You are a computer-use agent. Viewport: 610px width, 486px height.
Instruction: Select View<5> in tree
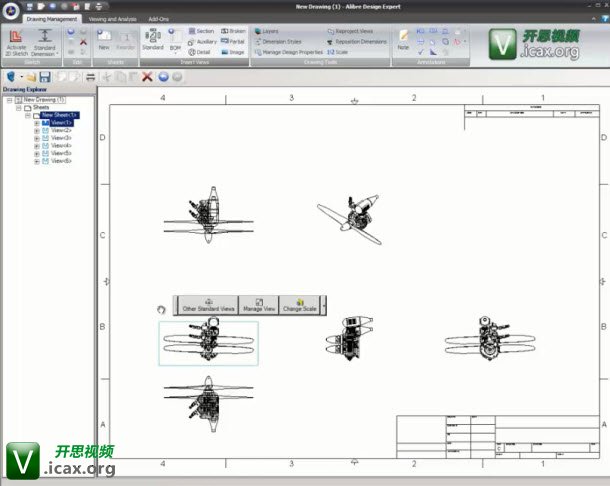coord(61,153)
